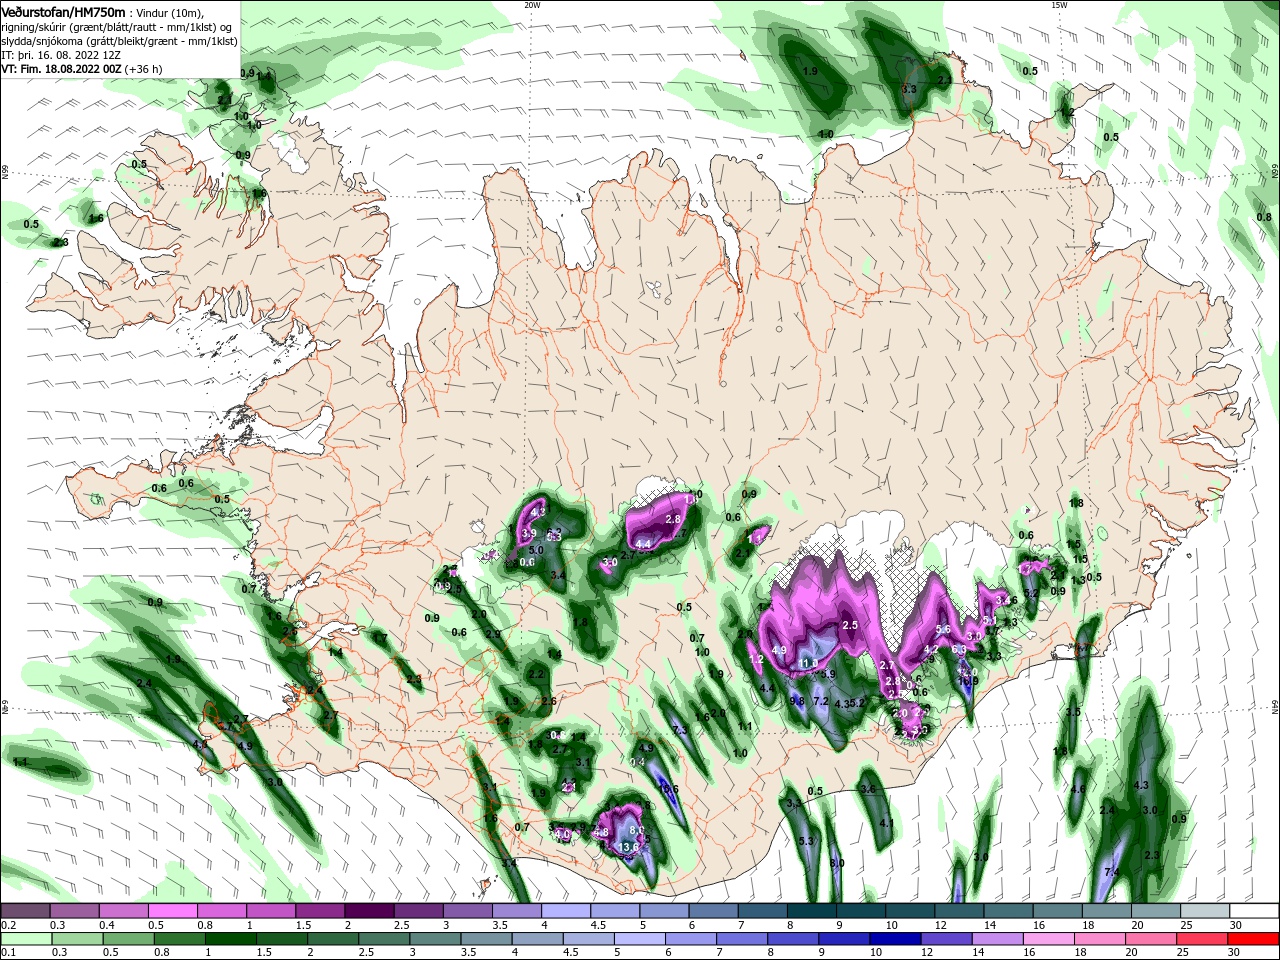
Task: Pick the red swatch labeled 30 in bottom legend
Action: (x=1255, y=939)
